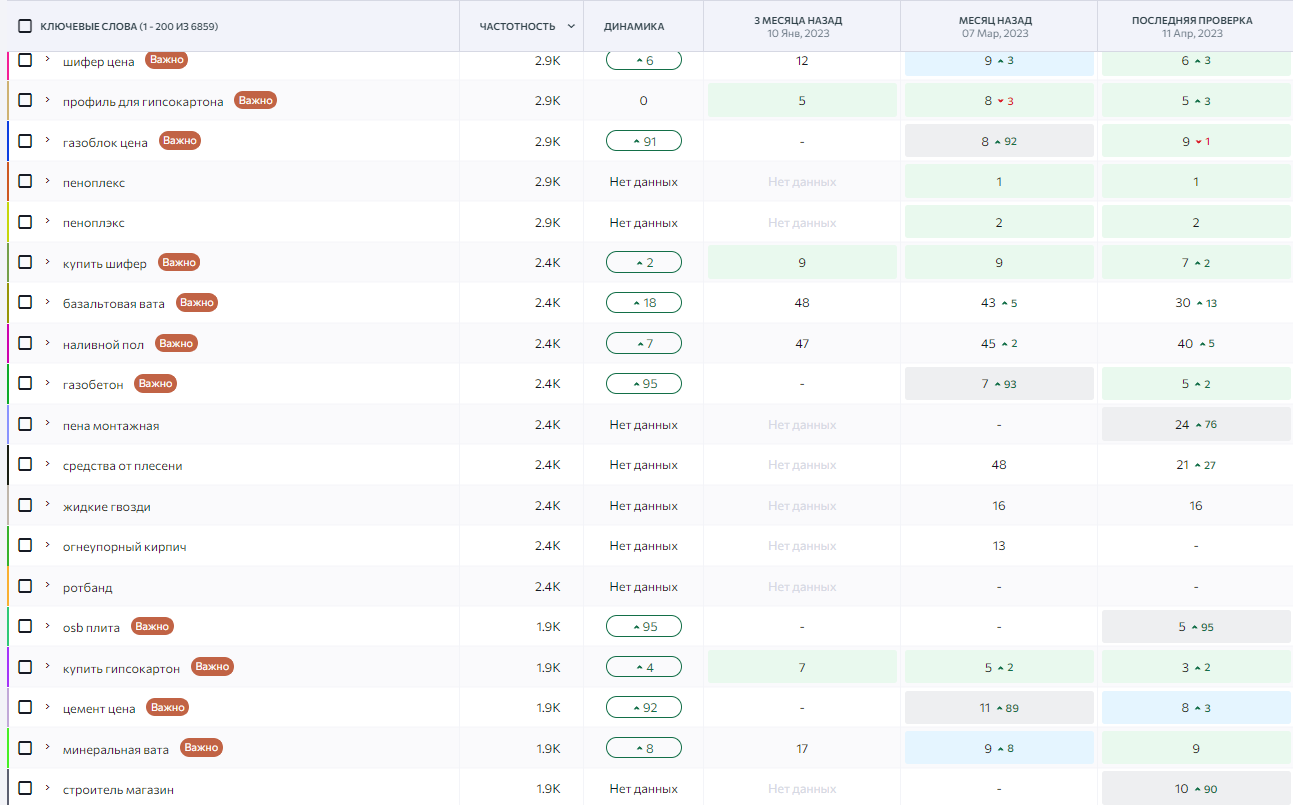Click month-ago position 48 for средства от плесени
Viewport: 1293px width, 805px height.
coord(999,465)
